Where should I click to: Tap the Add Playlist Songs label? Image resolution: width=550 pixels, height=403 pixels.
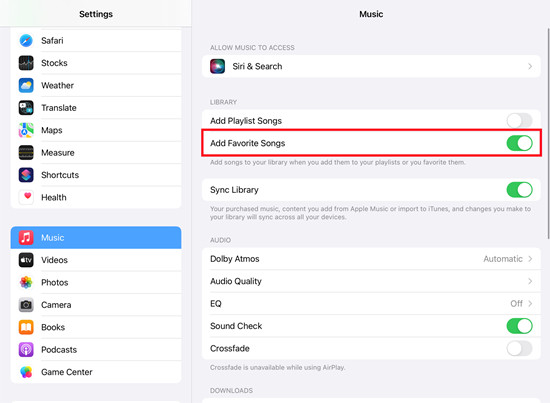click(x=246, y=121)
